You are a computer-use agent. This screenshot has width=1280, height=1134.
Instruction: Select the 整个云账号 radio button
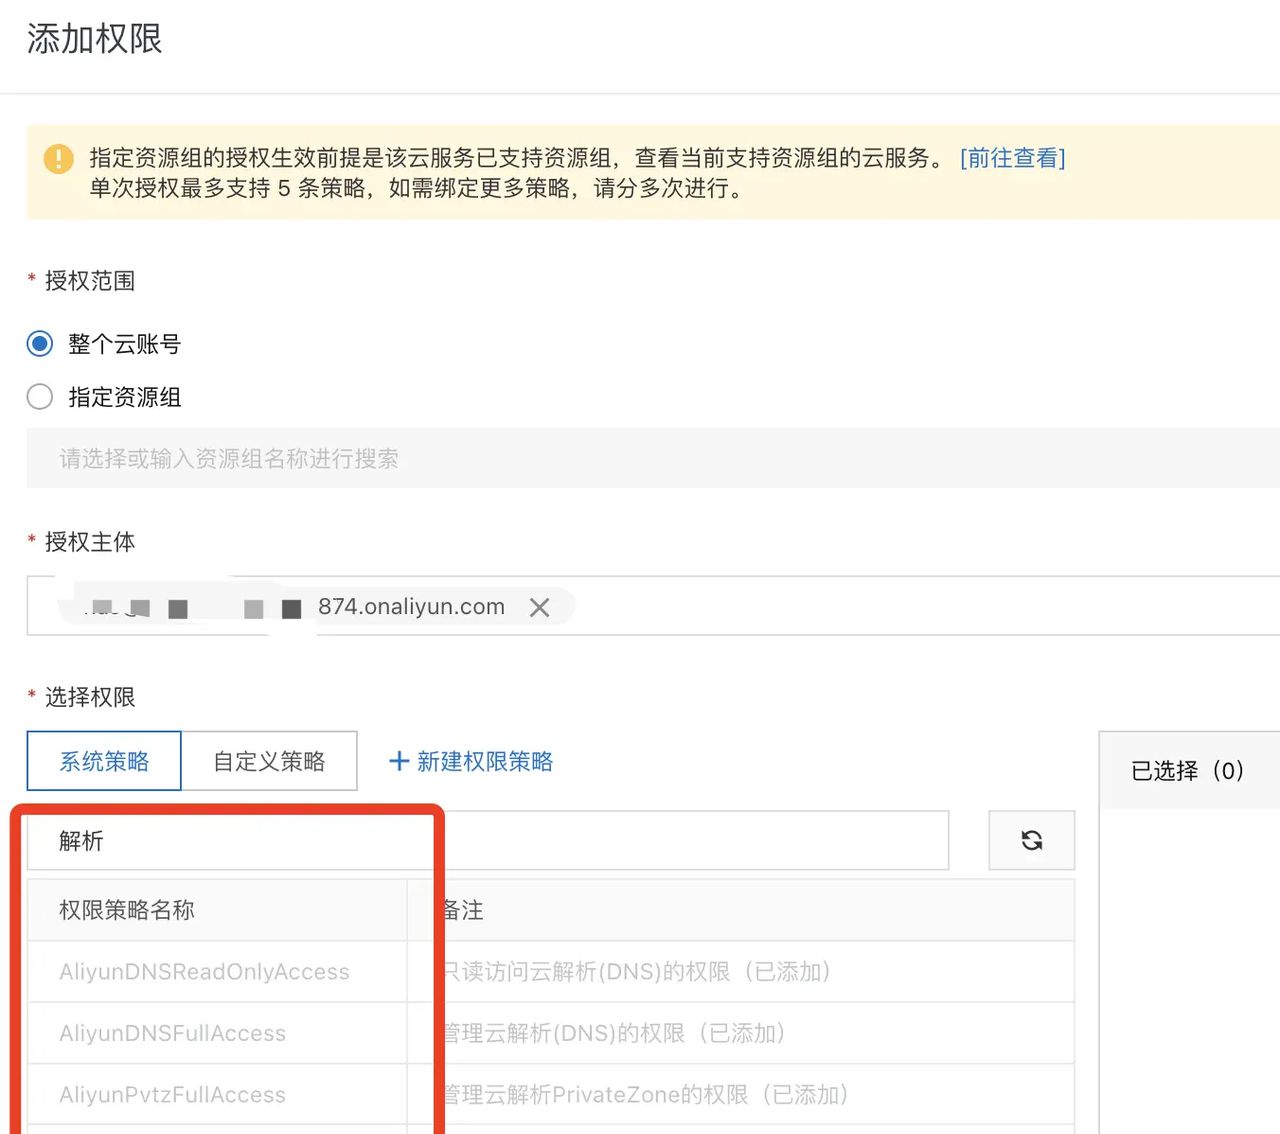coord(39,343)
